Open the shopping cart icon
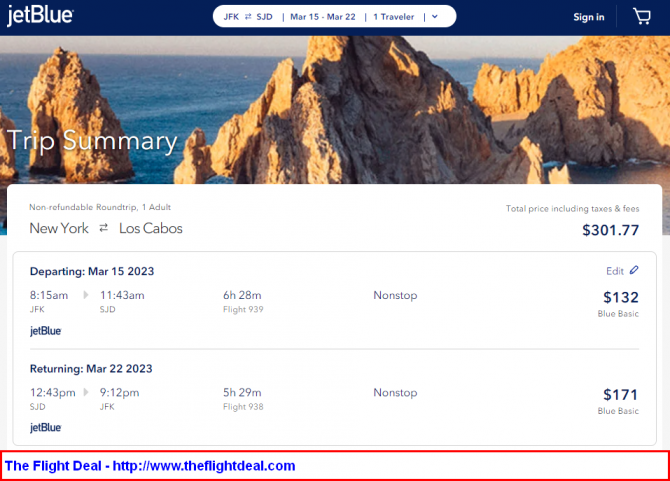670x481 pixels. point(641,17)
